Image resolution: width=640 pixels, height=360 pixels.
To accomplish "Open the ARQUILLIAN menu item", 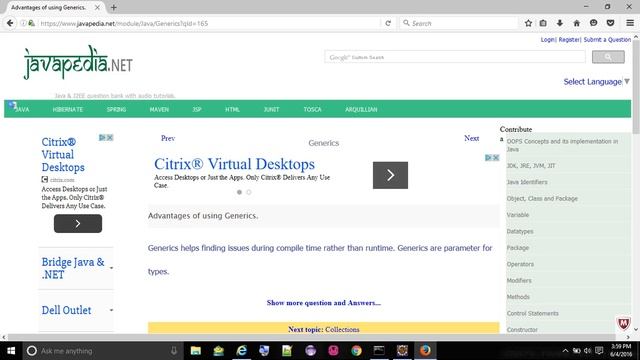I will click(x=361, y=109).
